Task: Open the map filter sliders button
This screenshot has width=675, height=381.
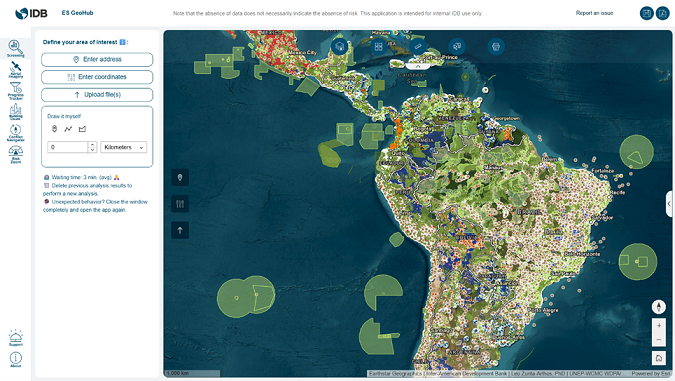Action: coord(180,204)
